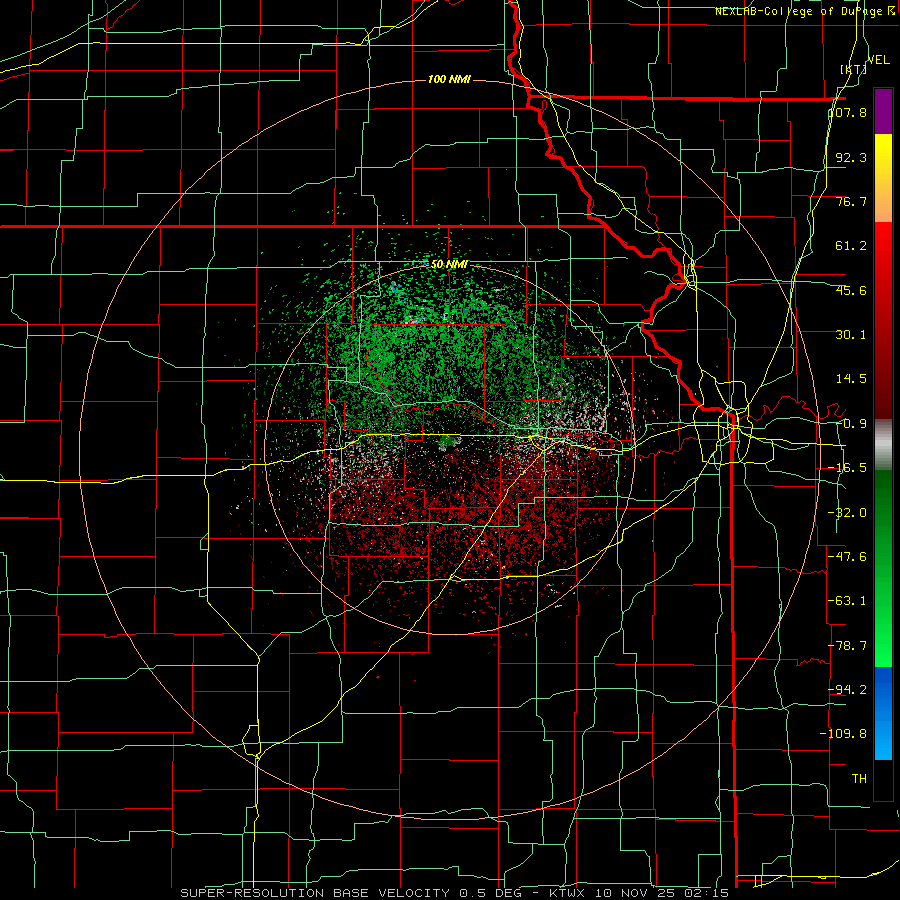Click the -78.7 legend value
The image size is (900, 900).
coord(847,646)
